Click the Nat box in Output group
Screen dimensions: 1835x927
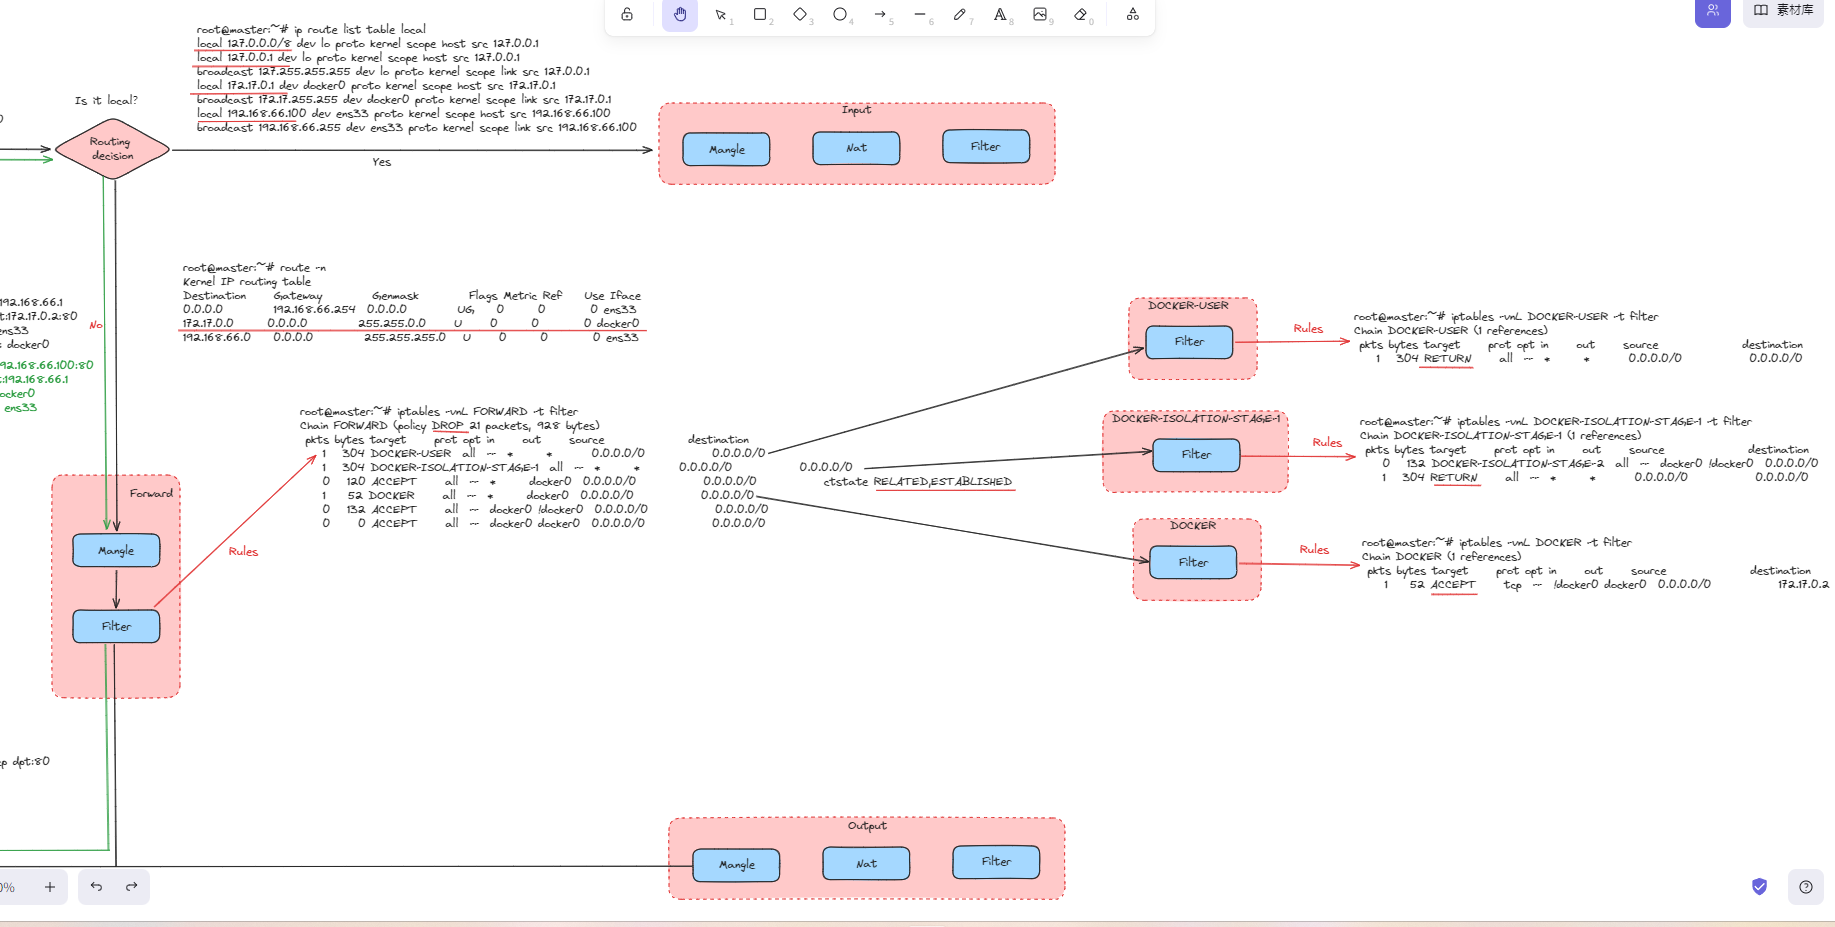point(866,864)
